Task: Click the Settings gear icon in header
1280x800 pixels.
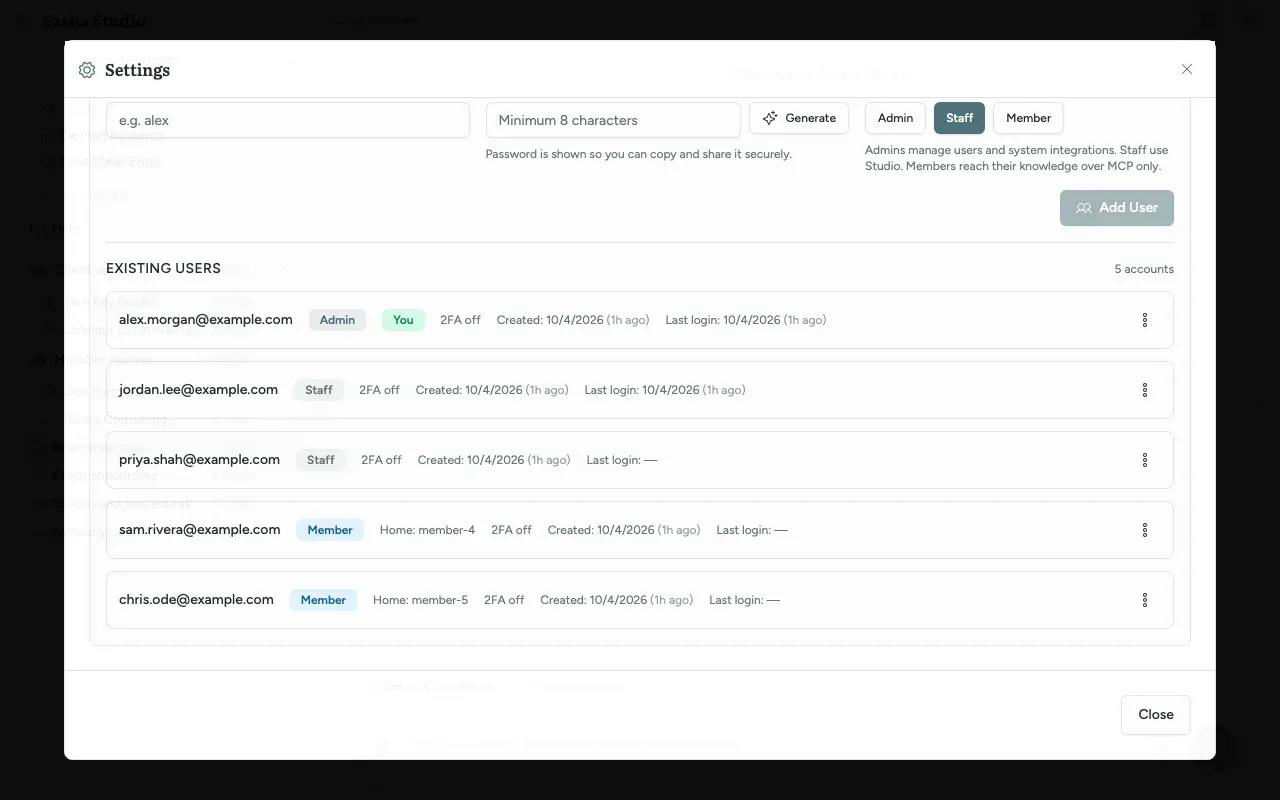Action: pyautogui.click(x=87, y=70)
